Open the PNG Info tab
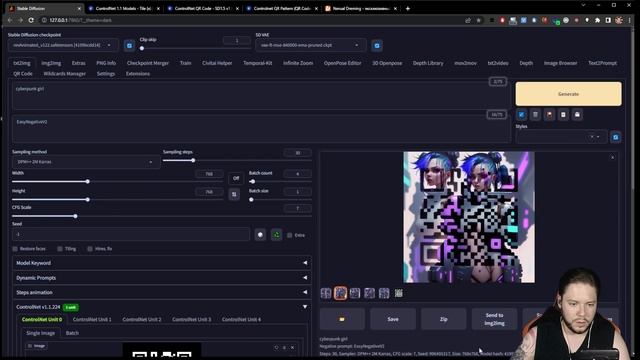Image resolution: width=640 pixels, height=360 pixels. tap(106, 63)
